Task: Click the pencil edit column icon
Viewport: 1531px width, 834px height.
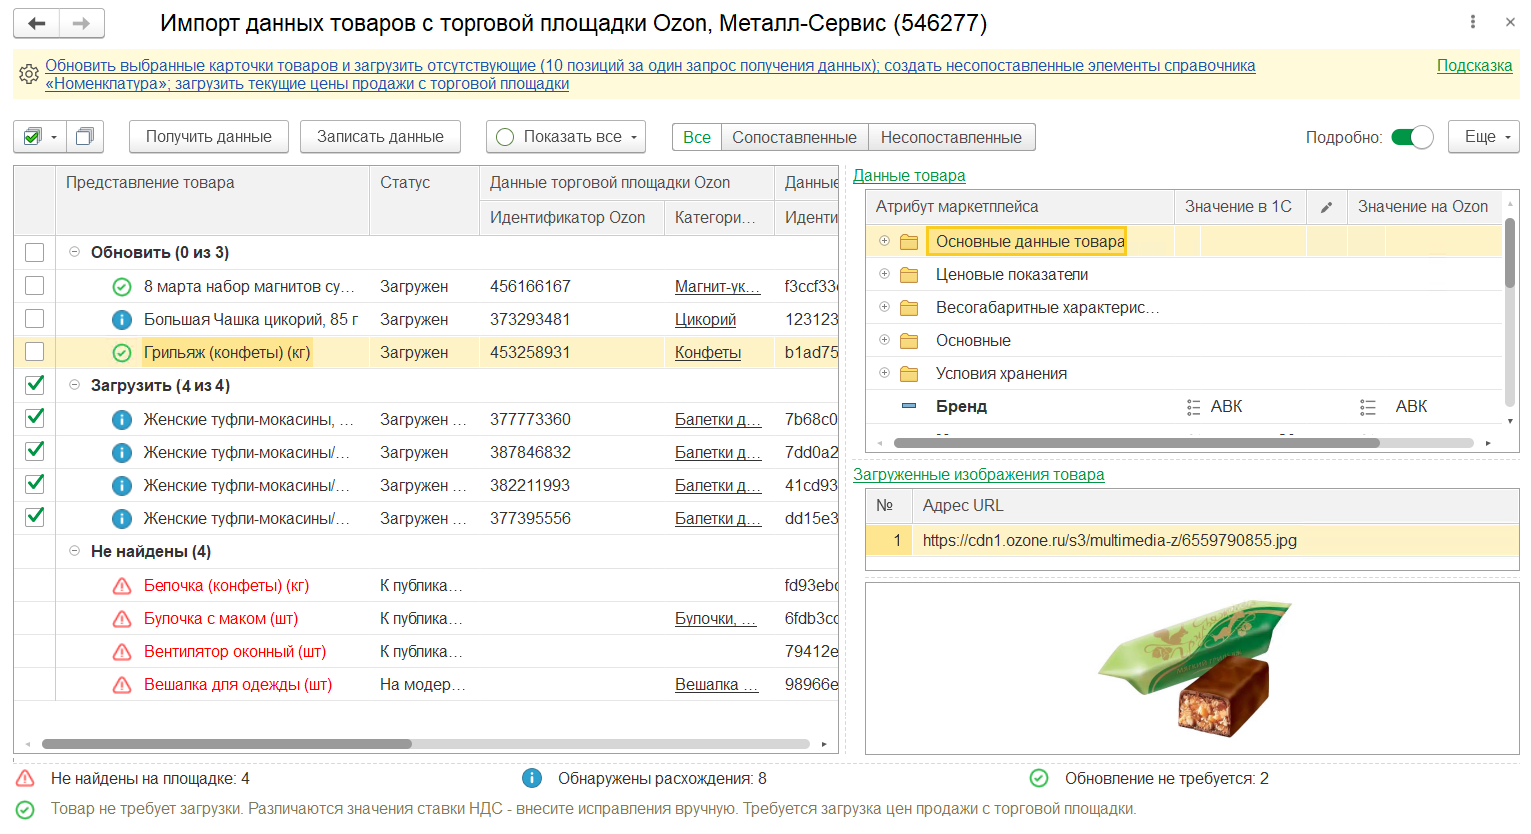Action: (1326, 207)
